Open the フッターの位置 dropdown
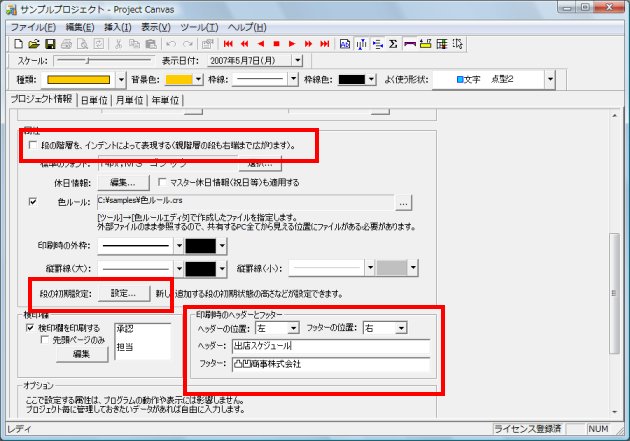630x441 pixels. coord(401,328)
